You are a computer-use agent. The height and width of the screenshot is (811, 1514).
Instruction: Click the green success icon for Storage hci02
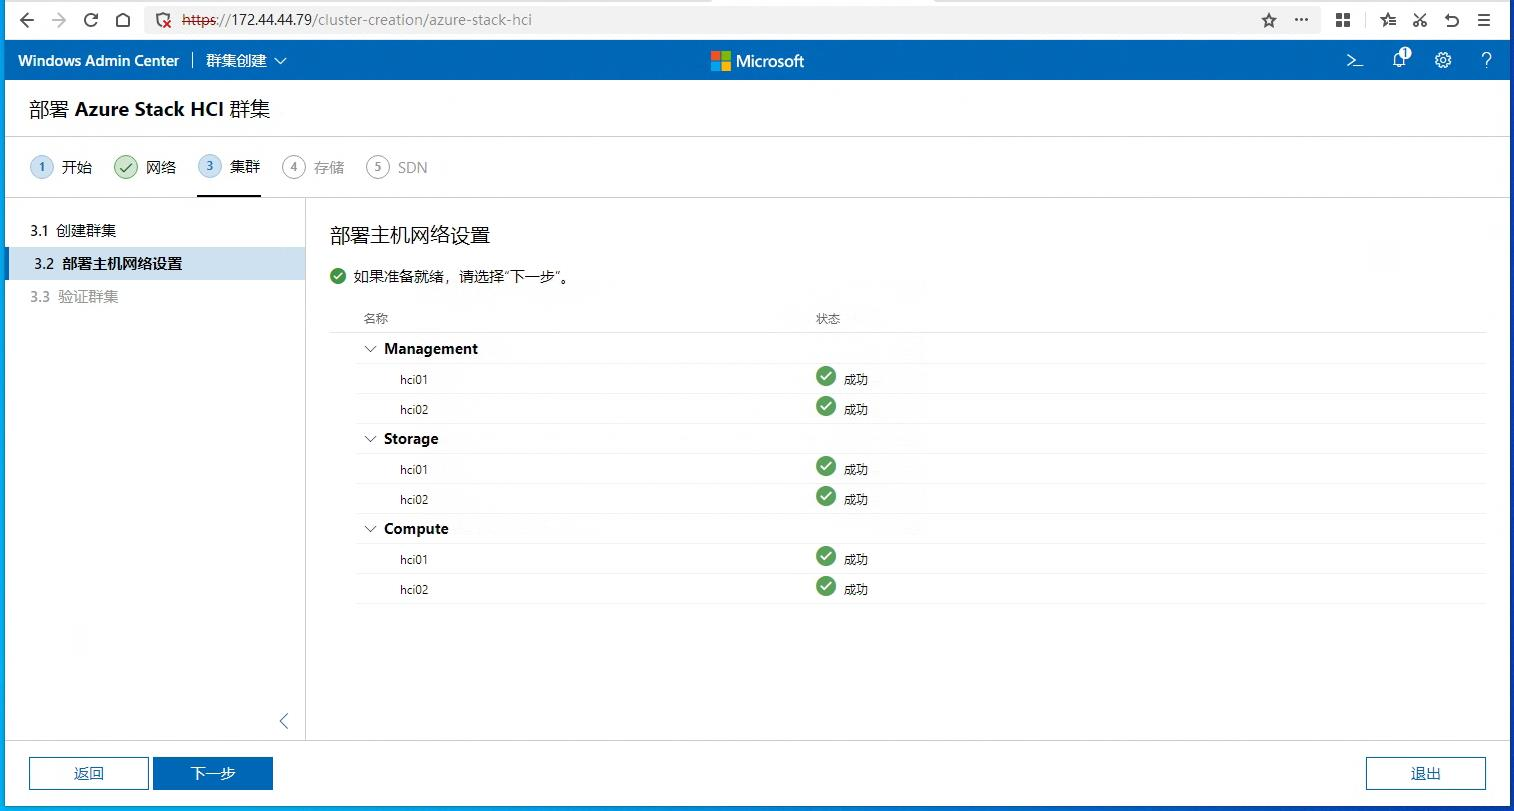[826, 496]
